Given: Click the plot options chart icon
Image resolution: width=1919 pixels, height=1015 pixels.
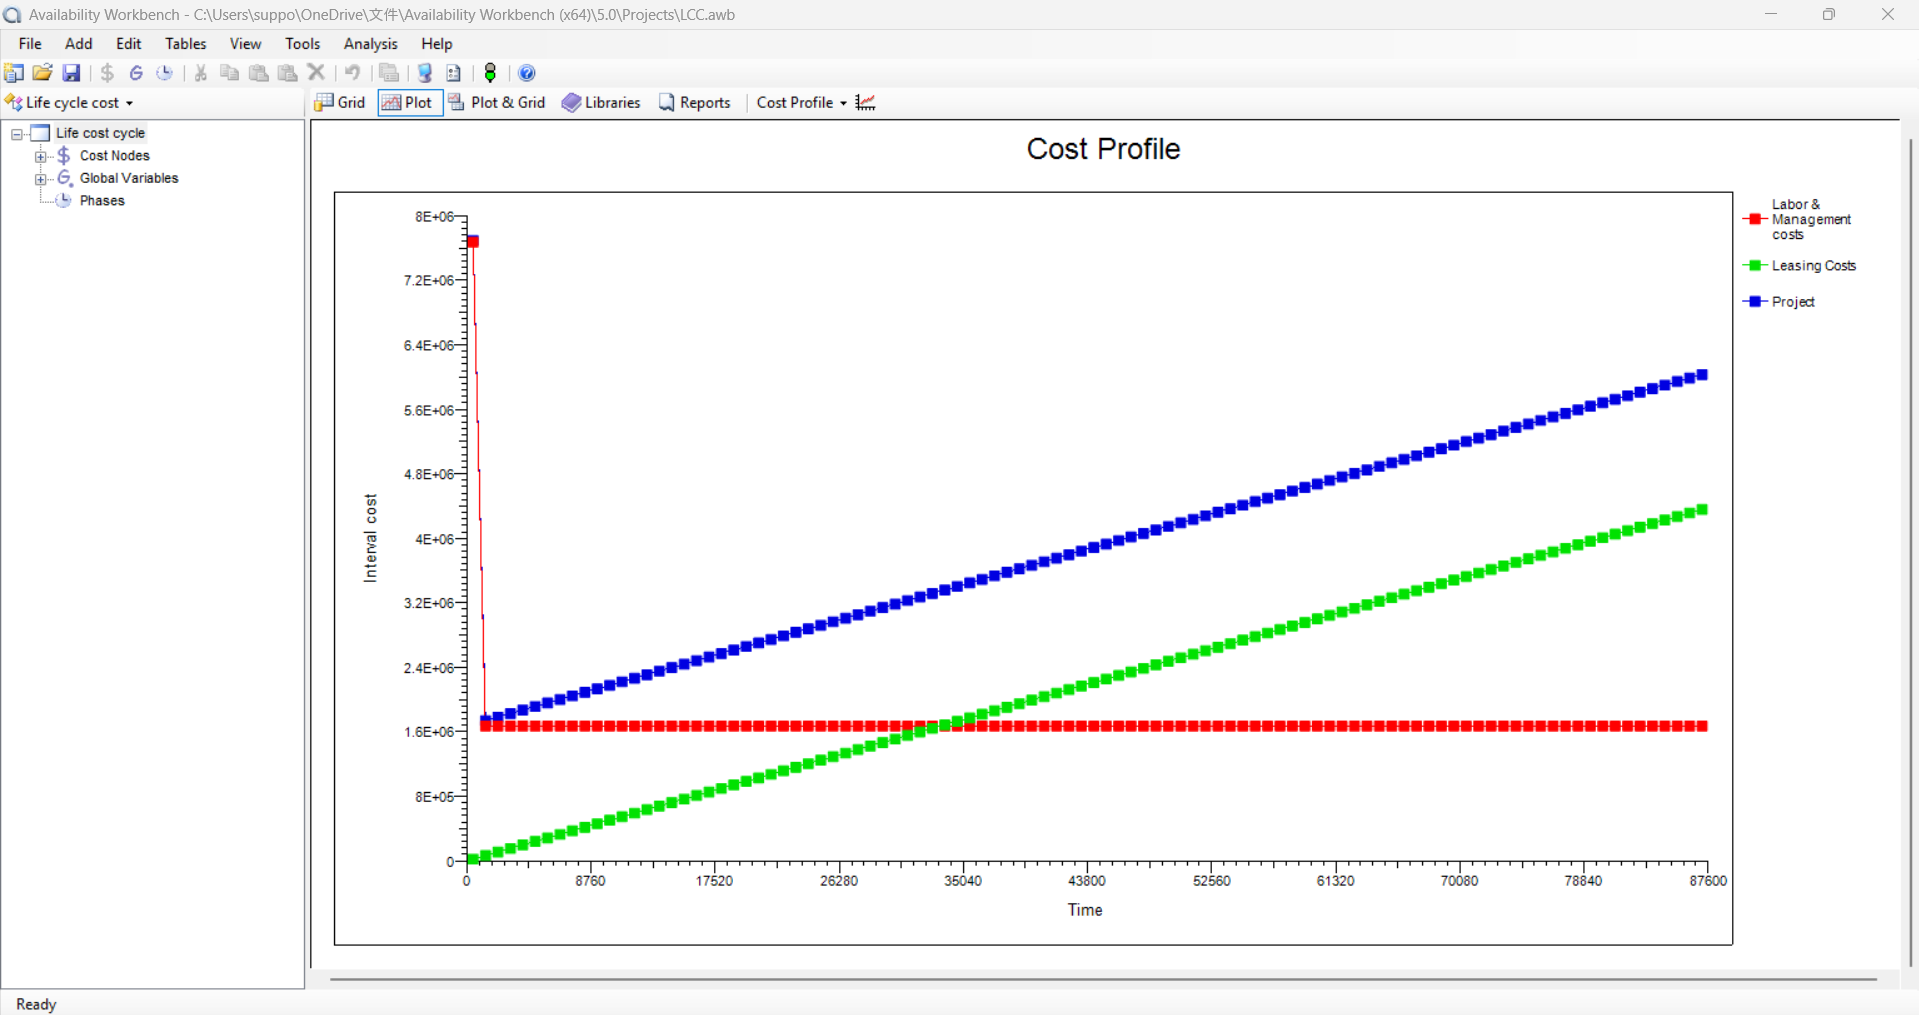Looking at the screenshot, I should (866, 103).
